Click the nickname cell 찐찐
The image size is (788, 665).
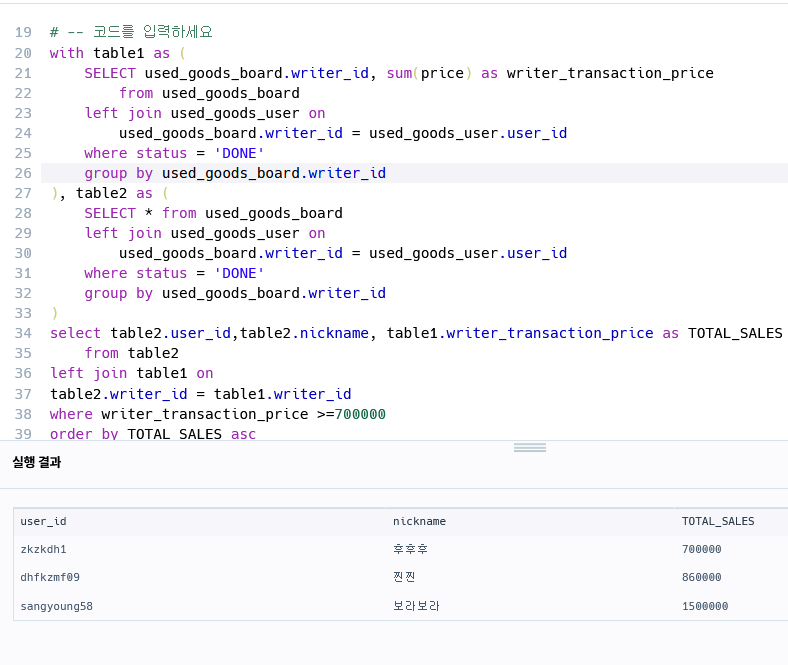[404, 578]
